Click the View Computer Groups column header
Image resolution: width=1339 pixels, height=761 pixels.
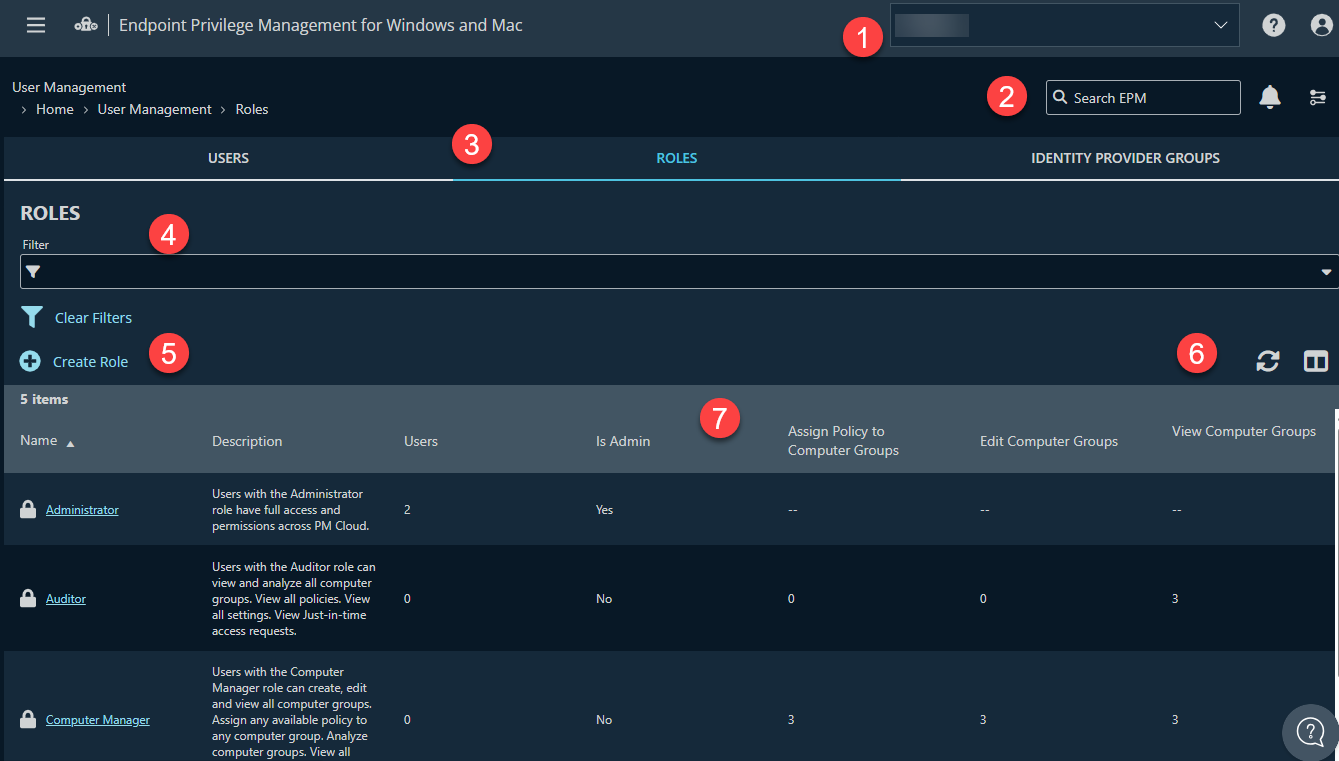1244,431
